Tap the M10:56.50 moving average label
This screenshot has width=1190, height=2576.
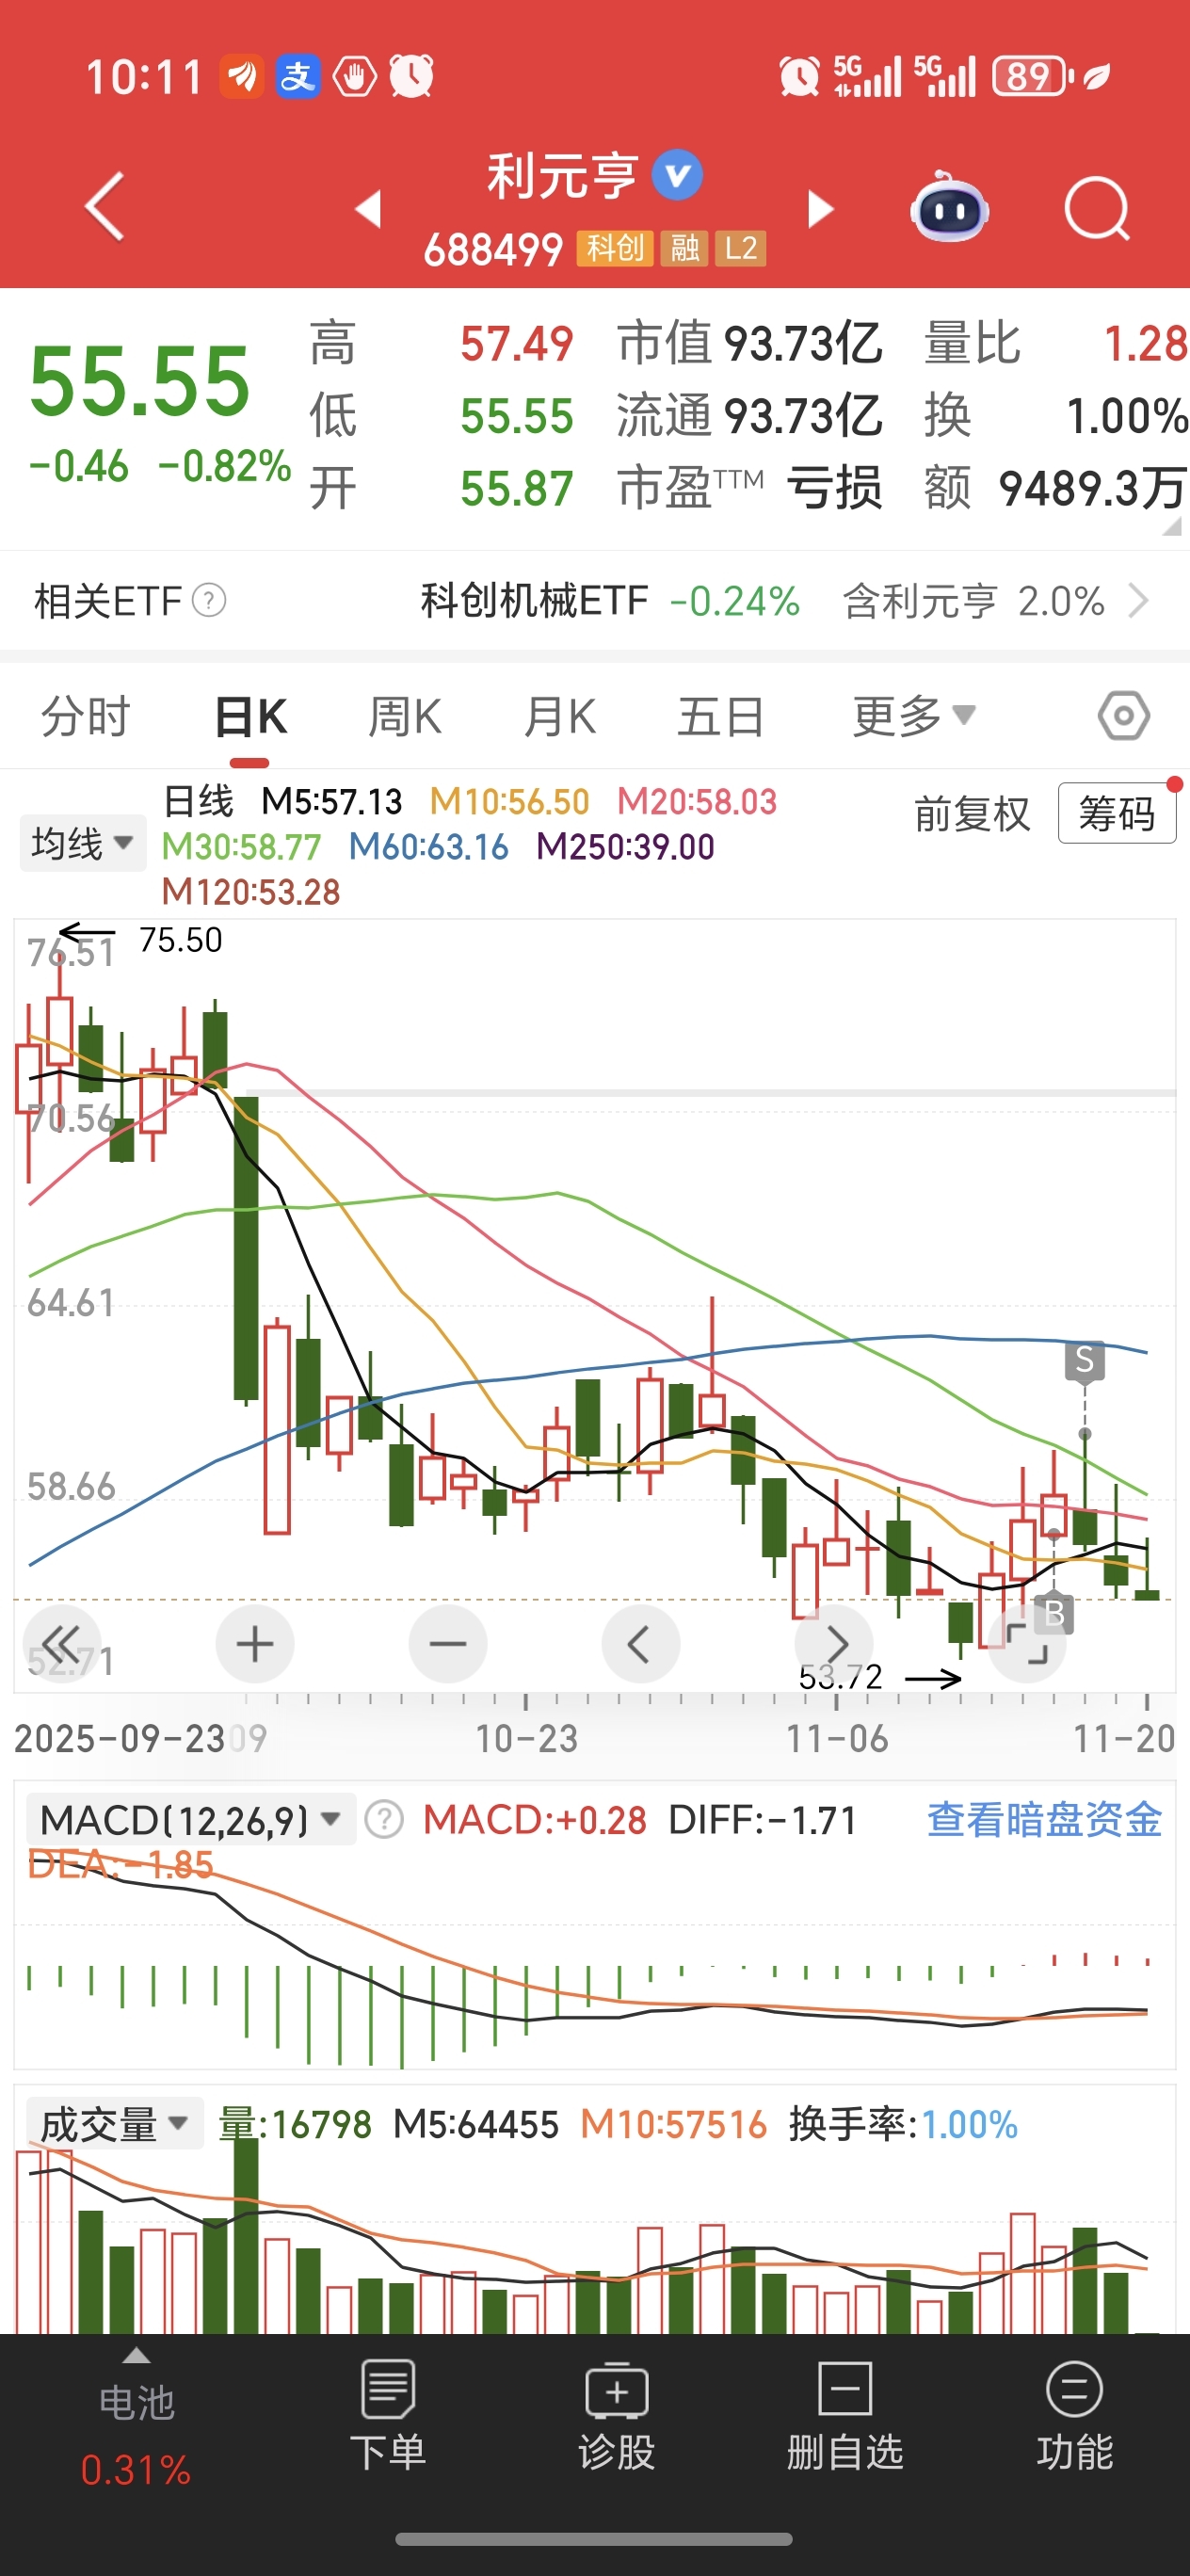tap(509, 801)
